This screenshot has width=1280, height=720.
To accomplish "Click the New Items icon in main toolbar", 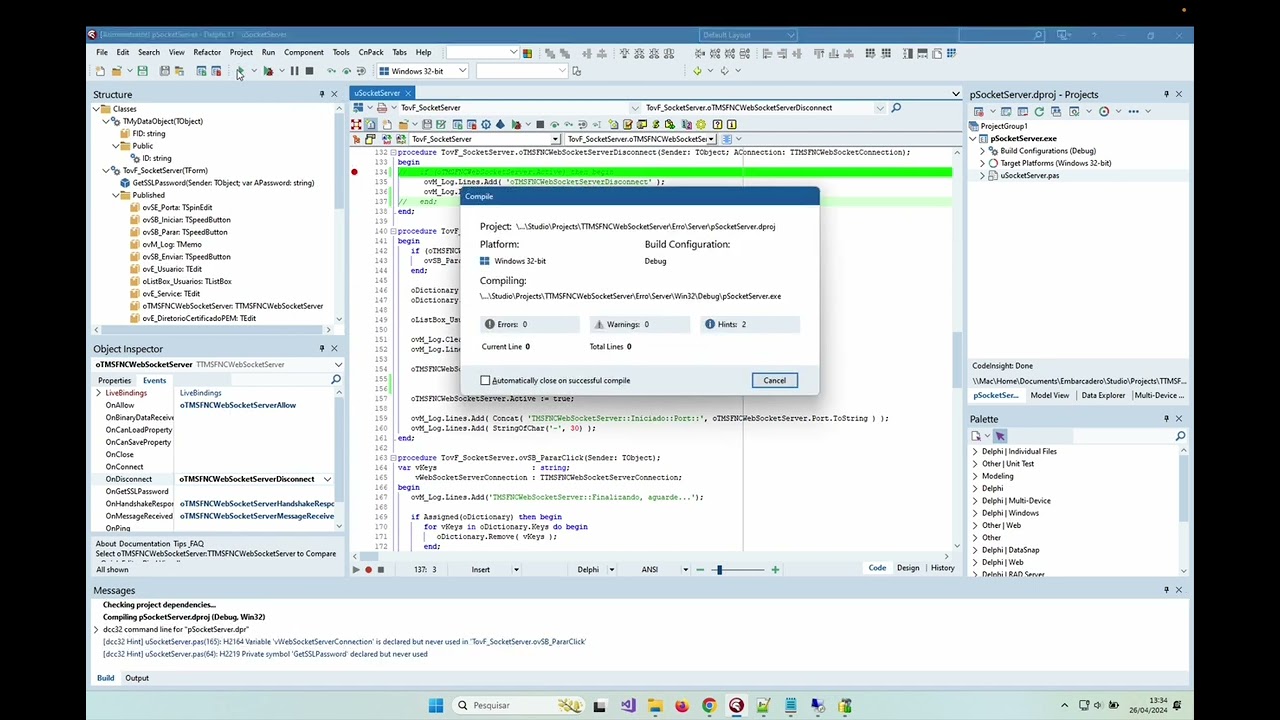I will click(x=100, y=71).
